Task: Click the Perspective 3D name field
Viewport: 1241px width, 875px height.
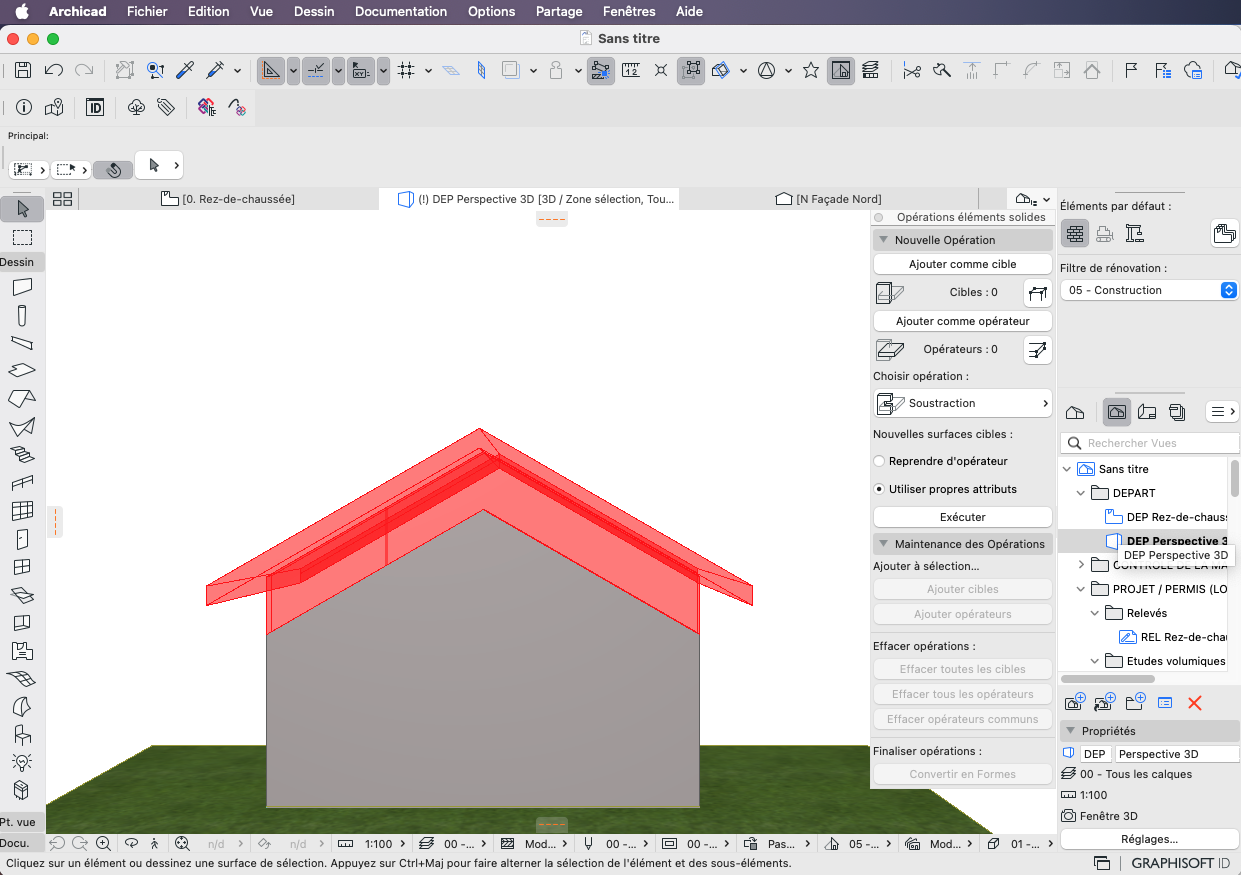Action: coord(1177,754)
